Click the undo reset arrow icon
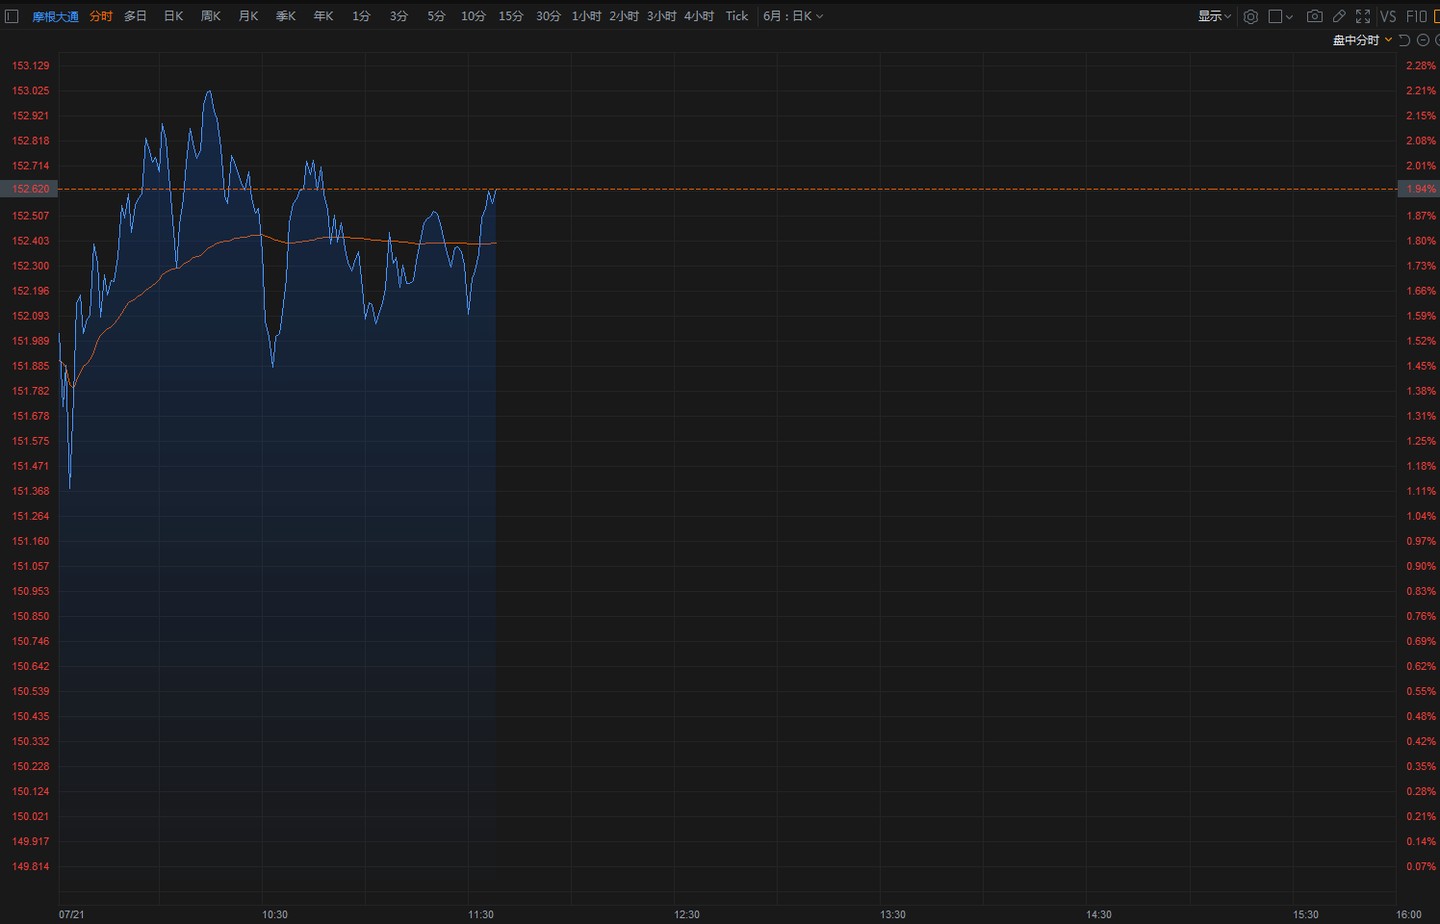 (x=1404, y=40)
